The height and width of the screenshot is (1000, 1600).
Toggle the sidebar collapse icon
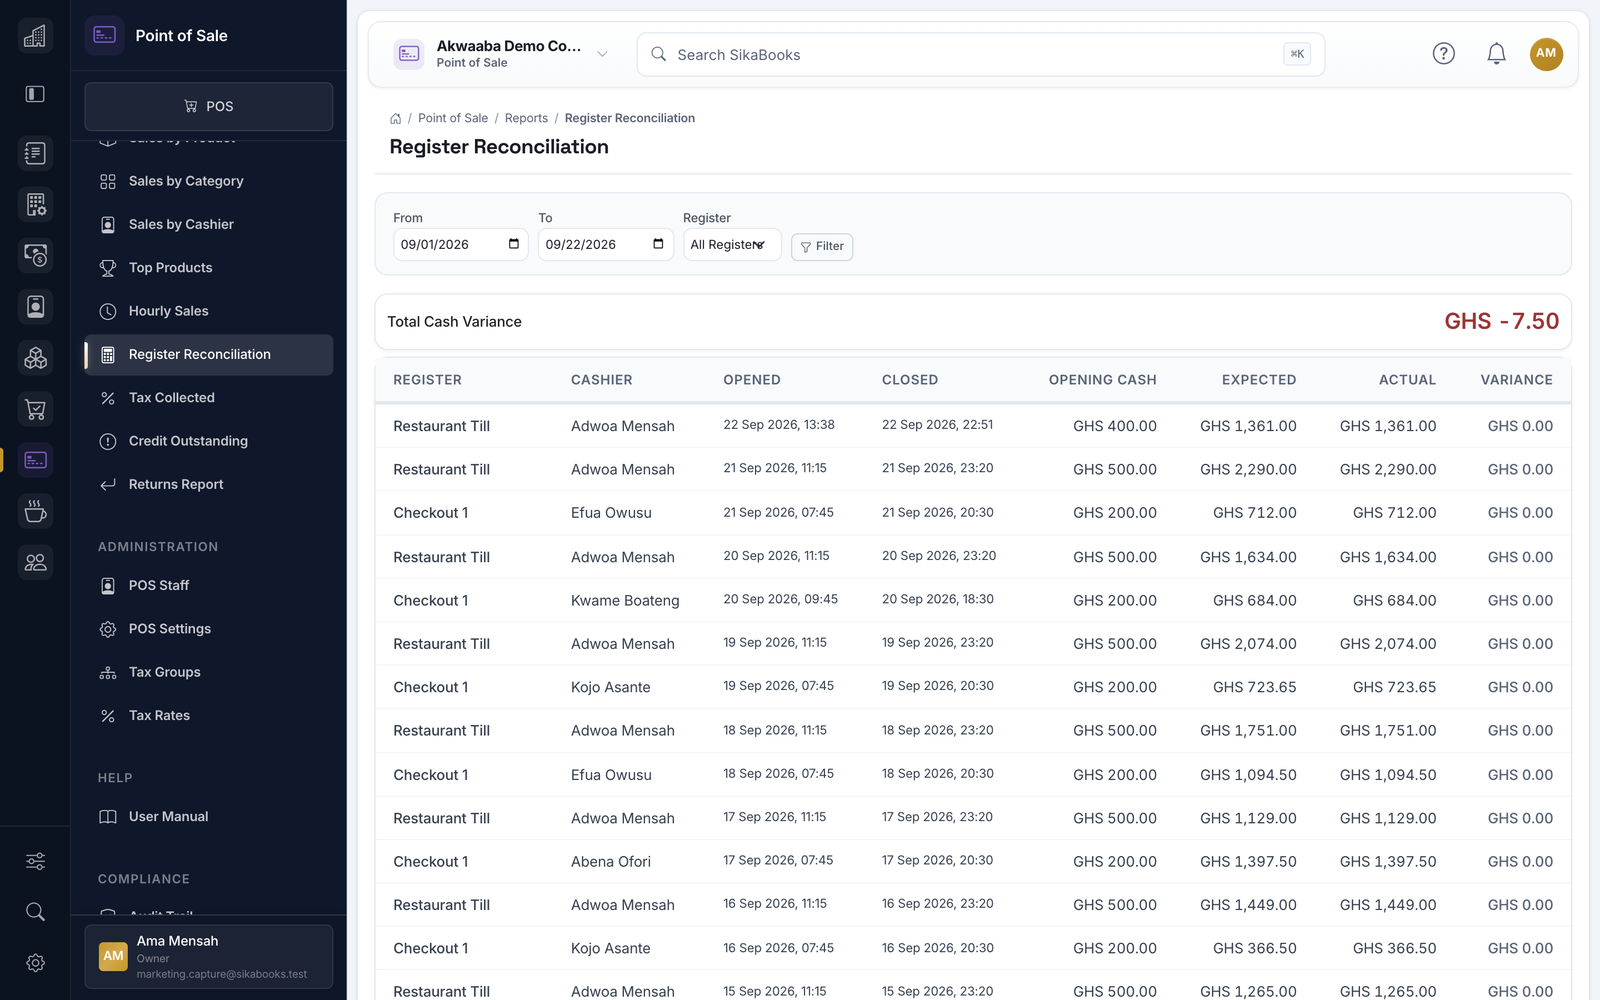pyautogui.click(x=35, y=94)
